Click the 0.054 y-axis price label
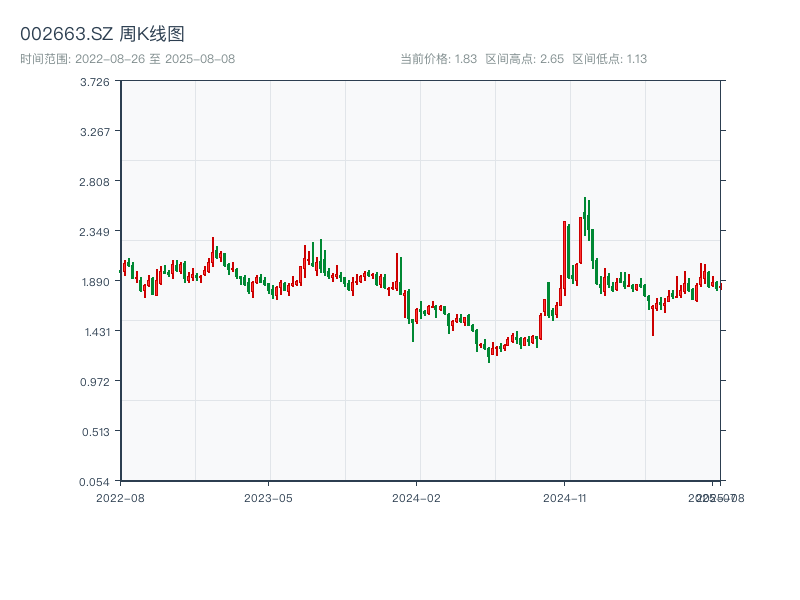The image size is (800, 600). pos(95,482)
